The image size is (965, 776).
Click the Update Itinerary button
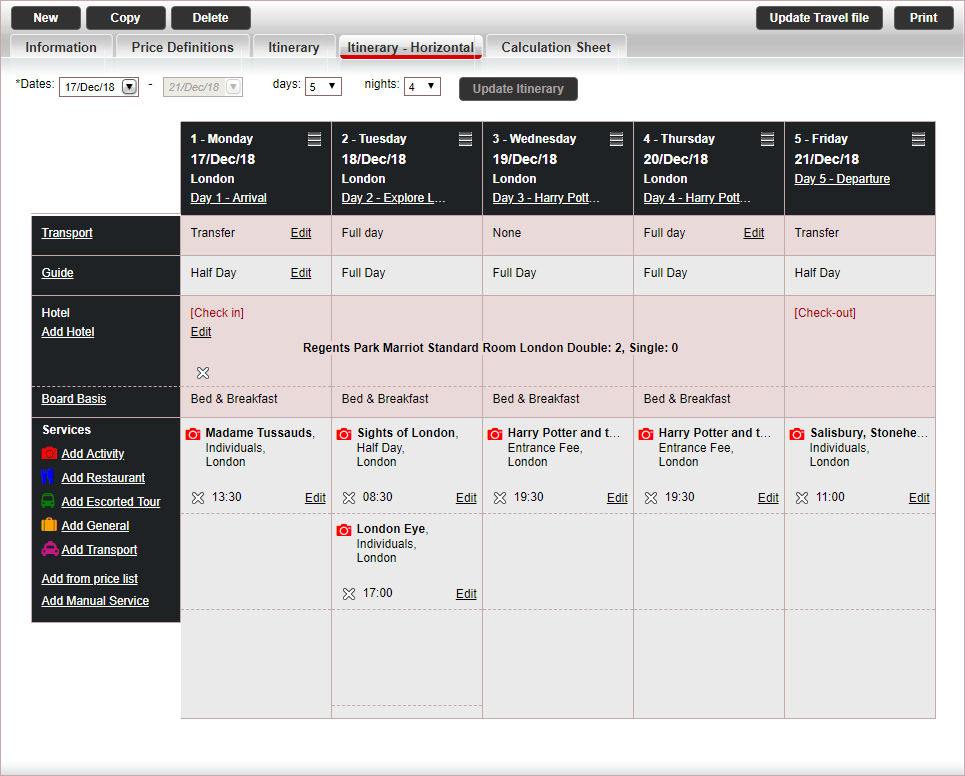(x=518, y=89)
